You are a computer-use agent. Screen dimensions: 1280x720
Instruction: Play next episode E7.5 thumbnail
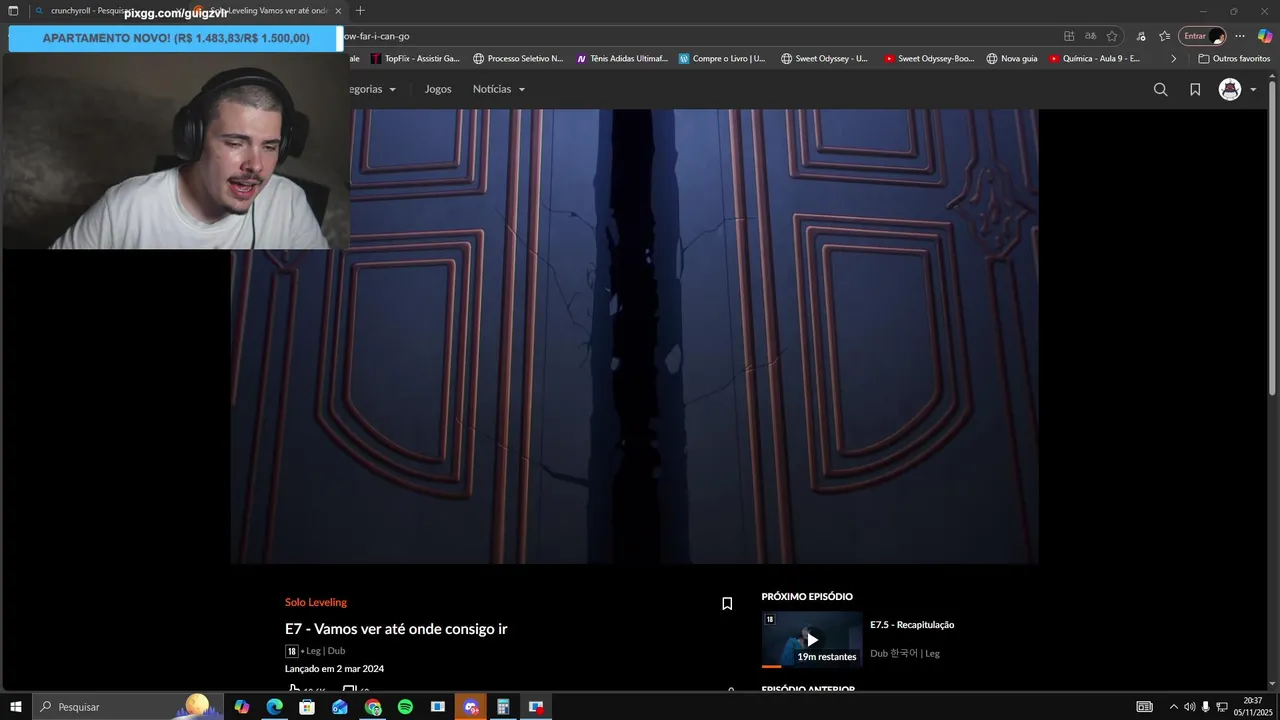click(x=812, y=639)
